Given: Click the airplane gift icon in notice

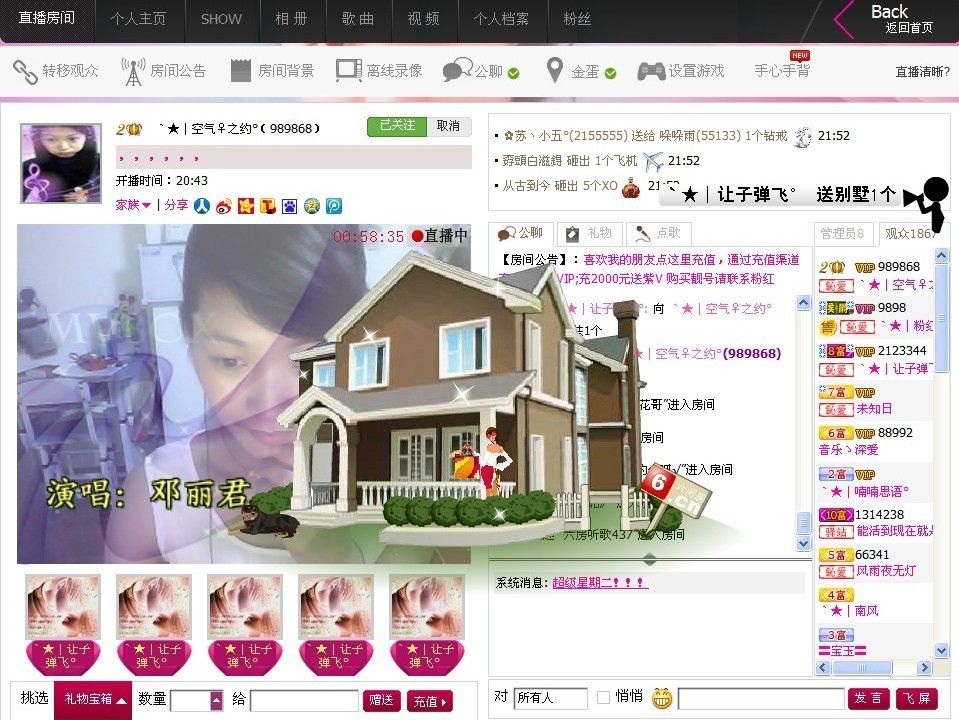Looking at the screenshot, I should point(653,161).
